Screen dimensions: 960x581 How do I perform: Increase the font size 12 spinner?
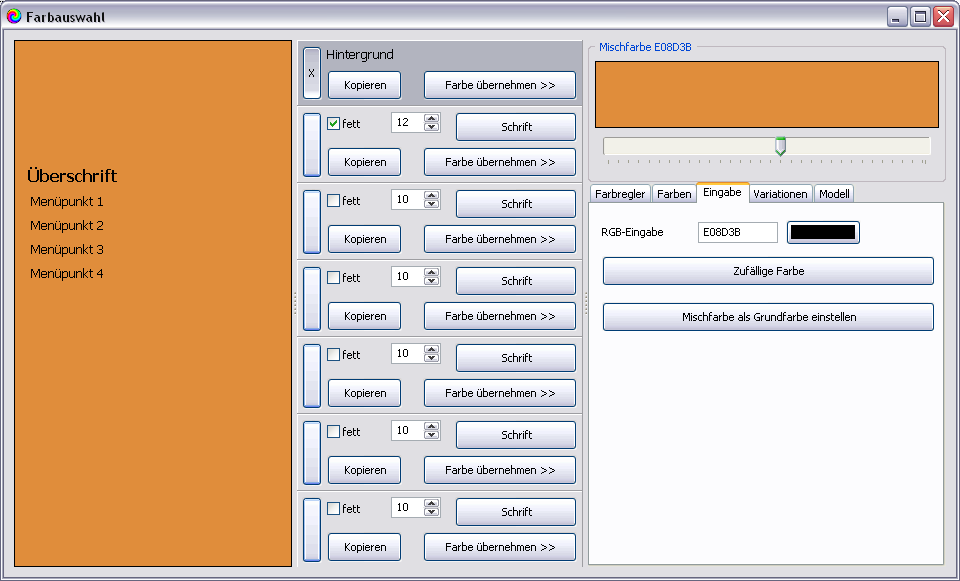tap(432, 118)
